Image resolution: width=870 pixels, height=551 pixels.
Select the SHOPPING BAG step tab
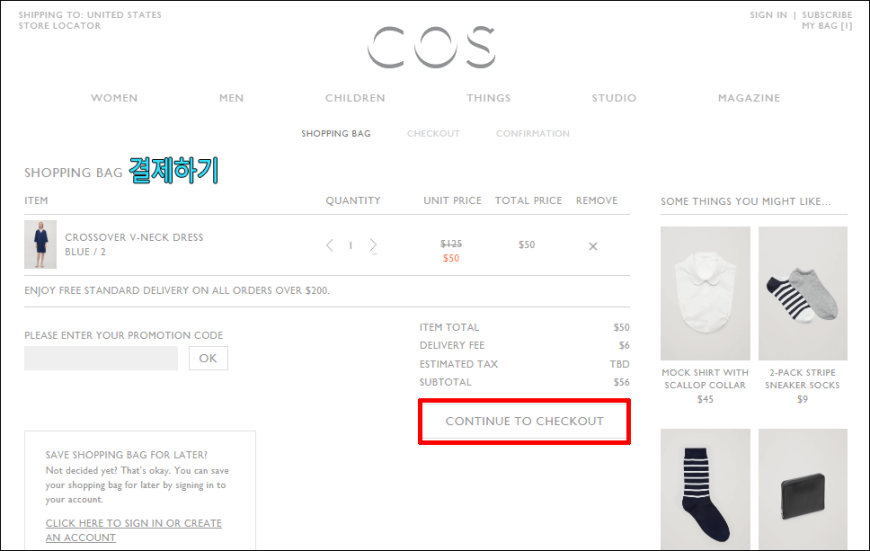[x=336, y=134]
